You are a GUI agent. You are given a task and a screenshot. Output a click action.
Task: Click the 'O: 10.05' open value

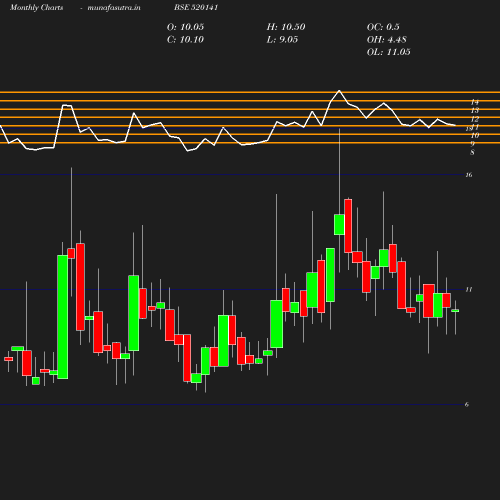[185, 27]
